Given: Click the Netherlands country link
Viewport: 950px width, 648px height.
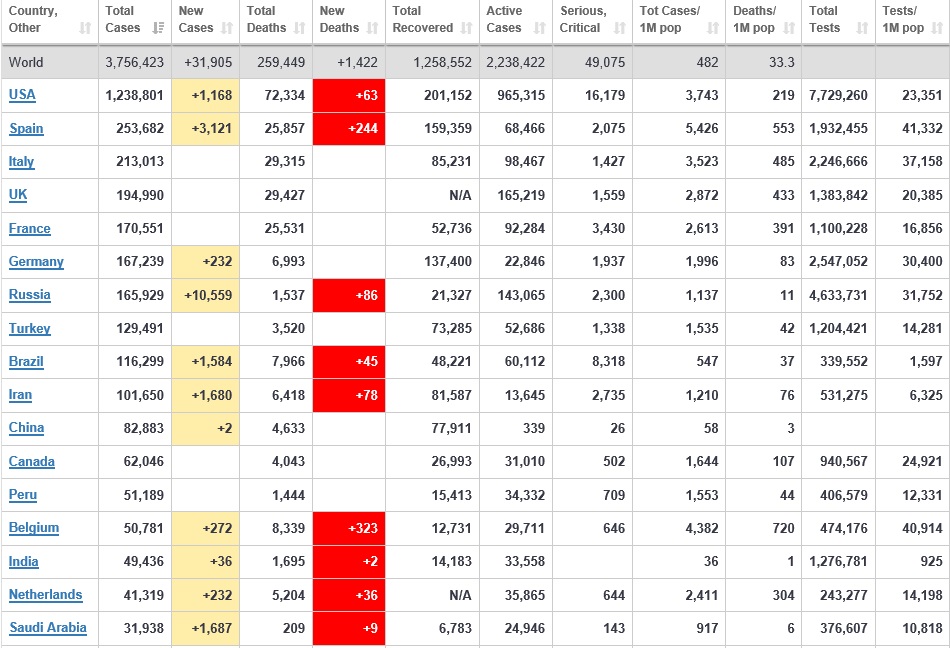Looking at the screenshot, I should click(x=45, y=595).
